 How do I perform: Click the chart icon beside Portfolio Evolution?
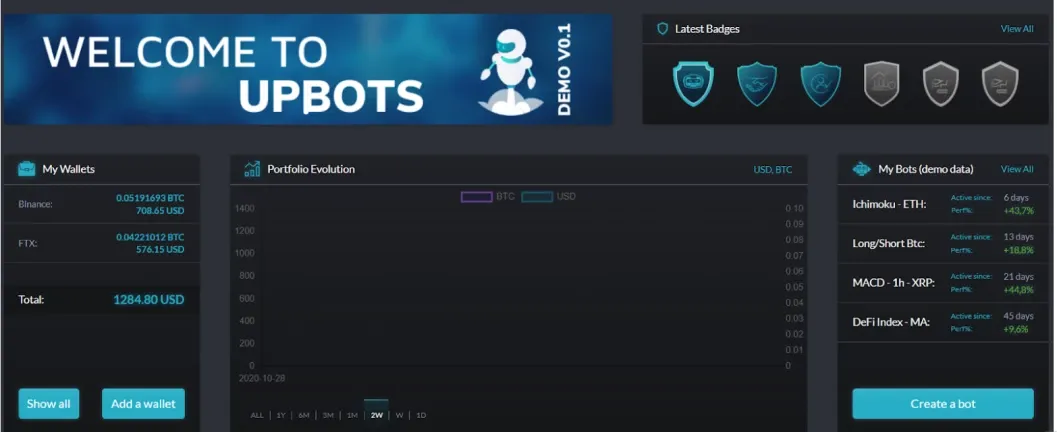pyautogui.click(x=252, y=168)
